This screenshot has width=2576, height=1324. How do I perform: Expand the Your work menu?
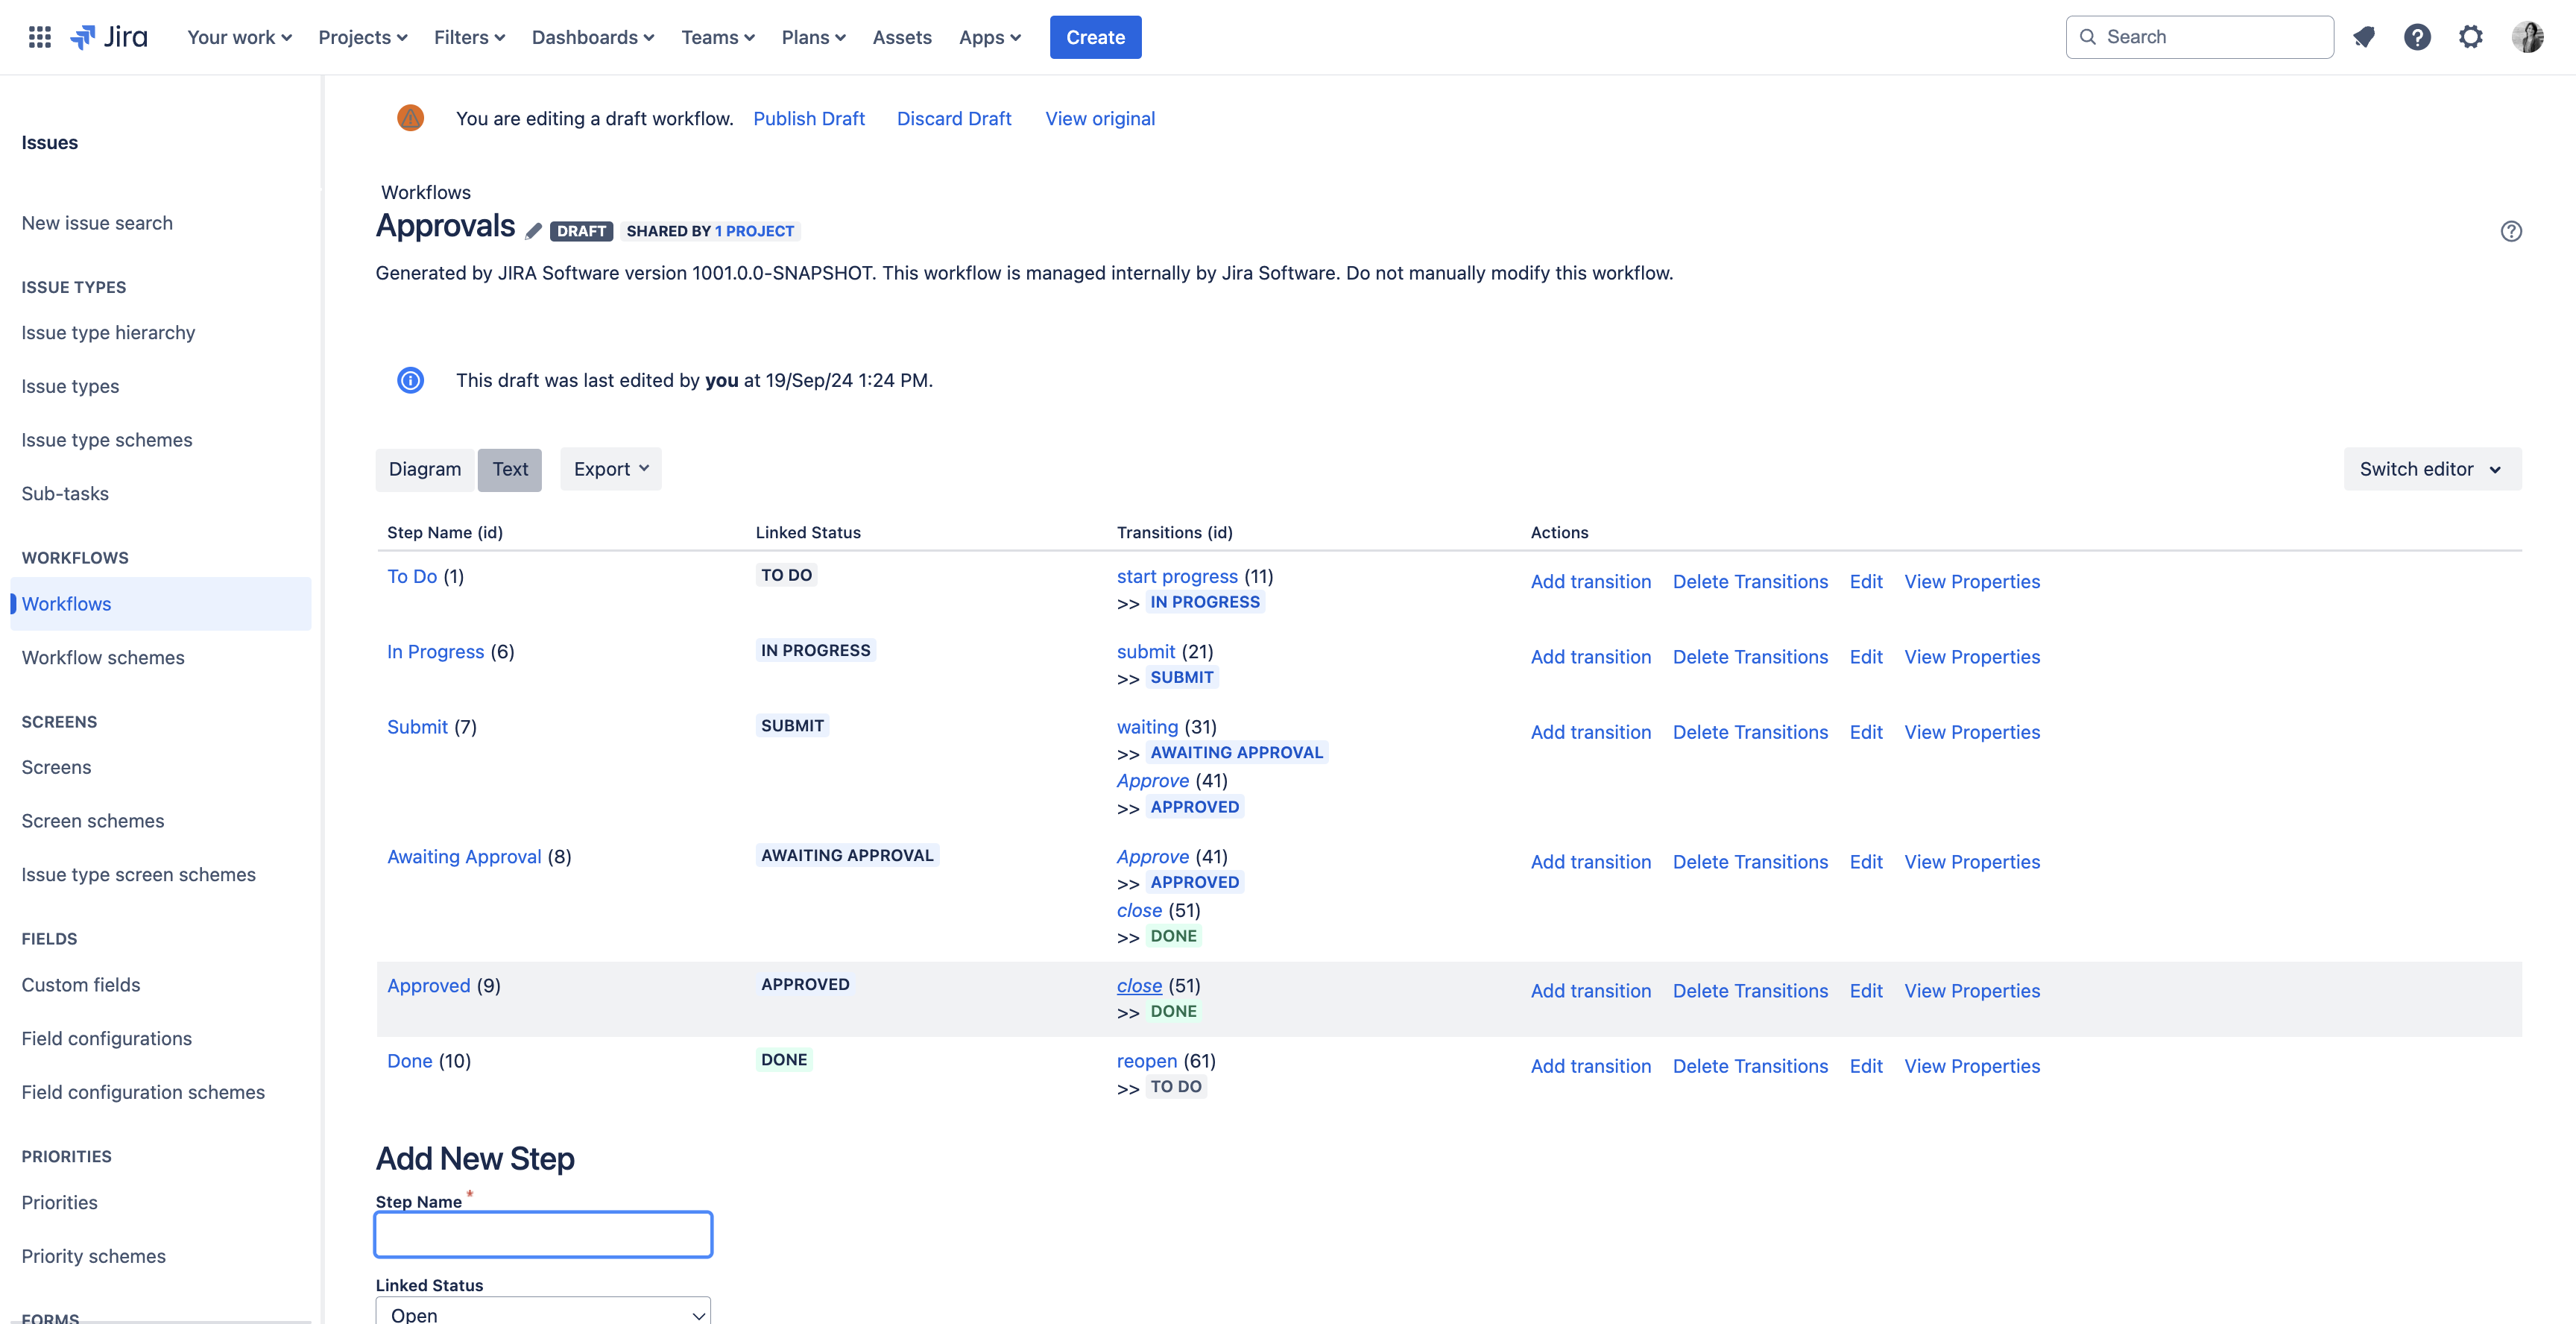(239, 37)
